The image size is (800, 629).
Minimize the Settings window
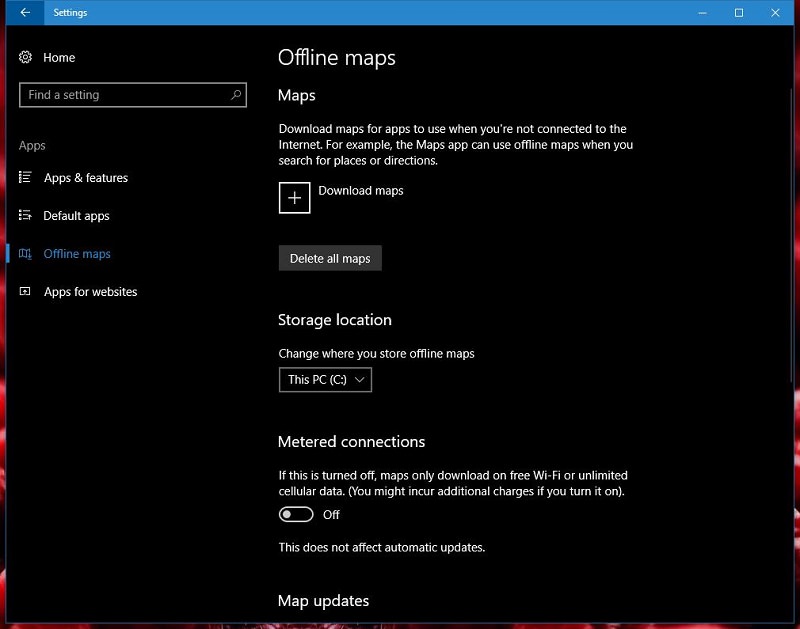coord(701,13)
